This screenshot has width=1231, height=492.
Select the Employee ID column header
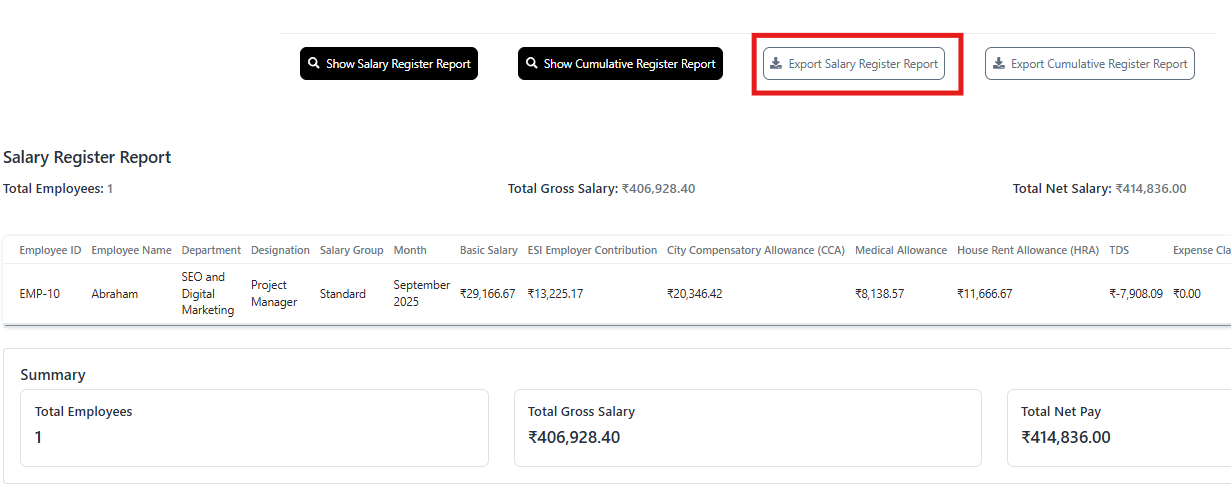50,250
